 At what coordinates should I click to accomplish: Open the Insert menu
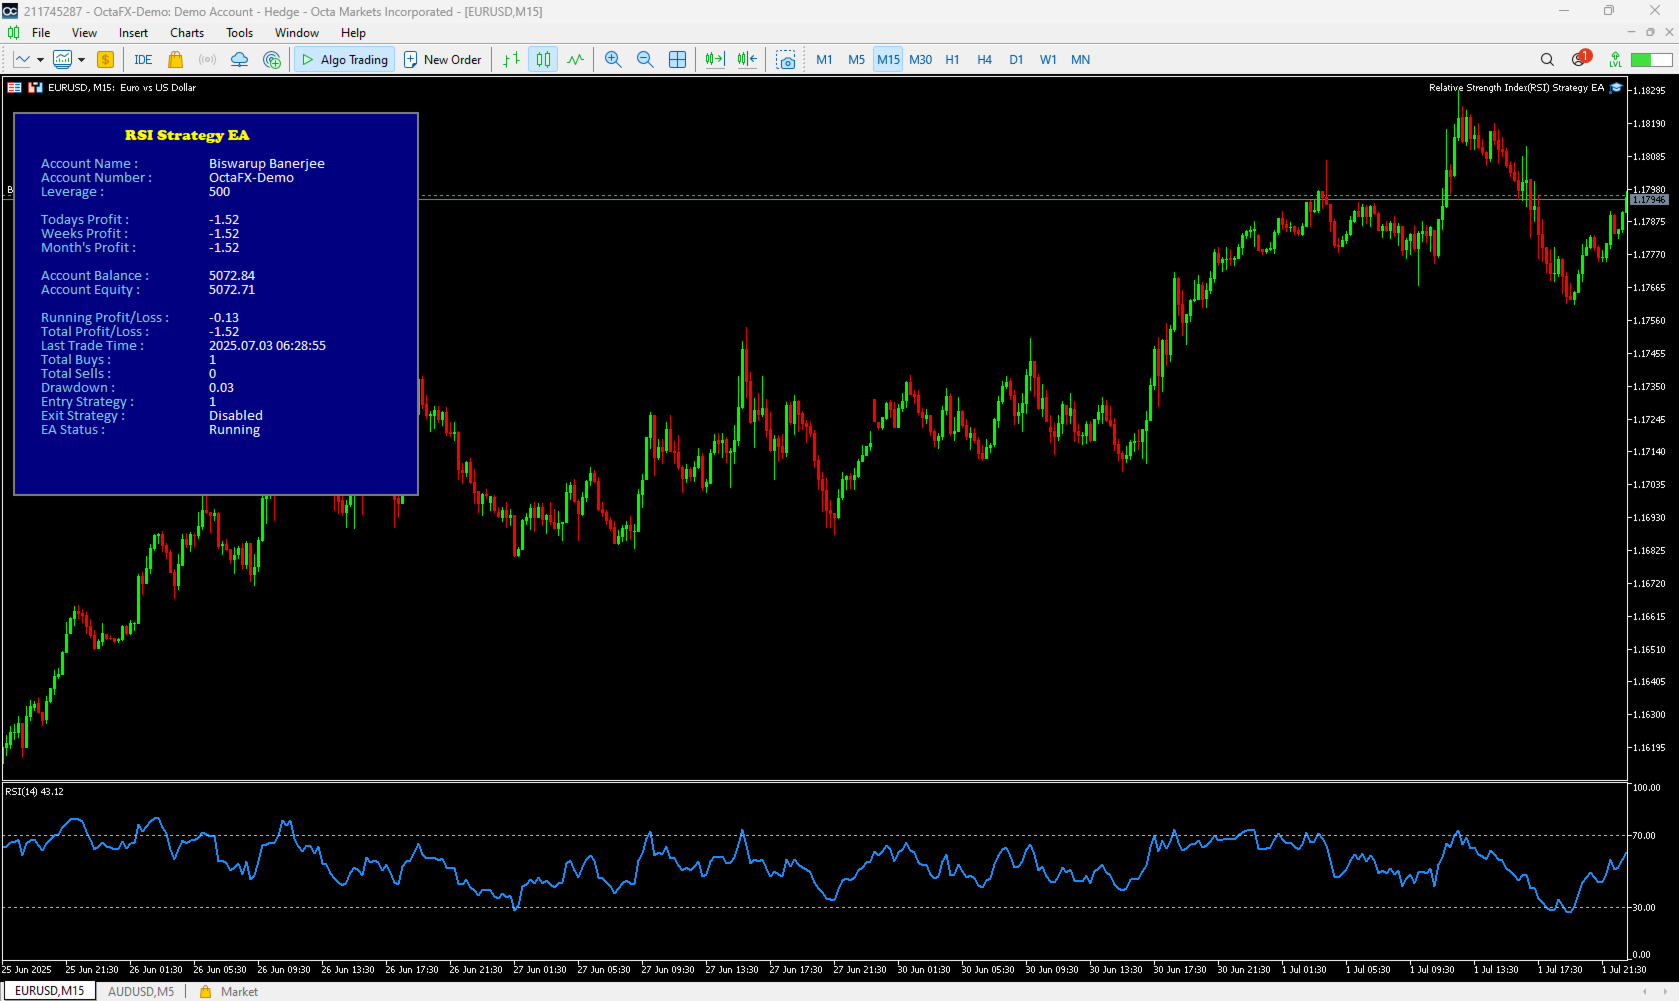point(133,33)
